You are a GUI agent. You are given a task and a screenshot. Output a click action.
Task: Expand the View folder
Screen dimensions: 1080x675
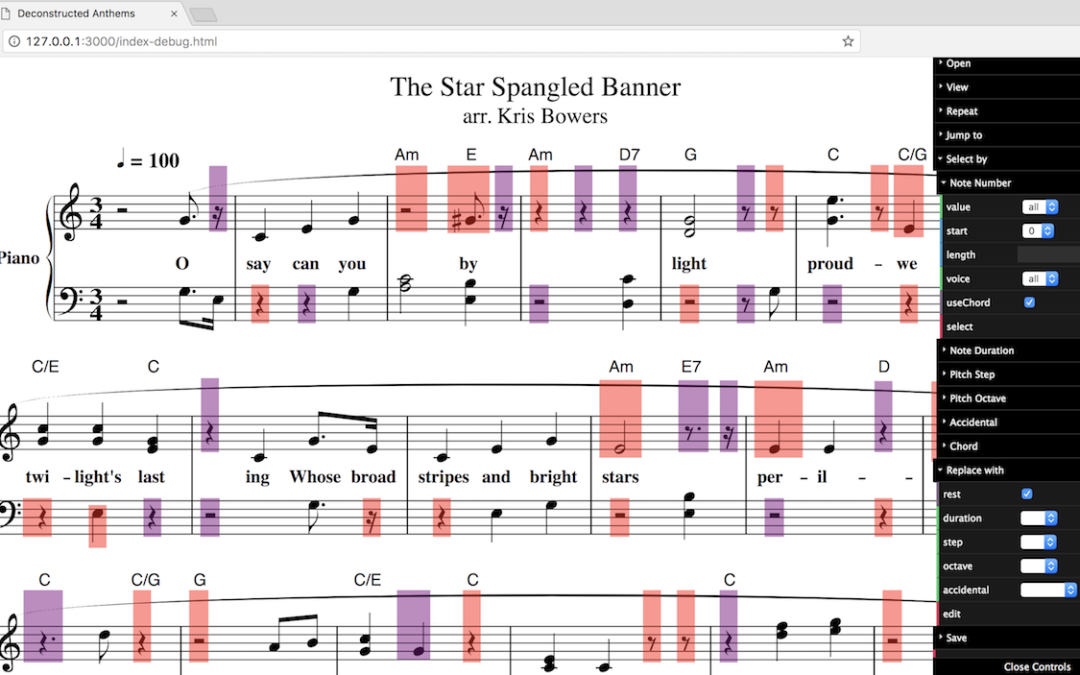point(1006,87)
